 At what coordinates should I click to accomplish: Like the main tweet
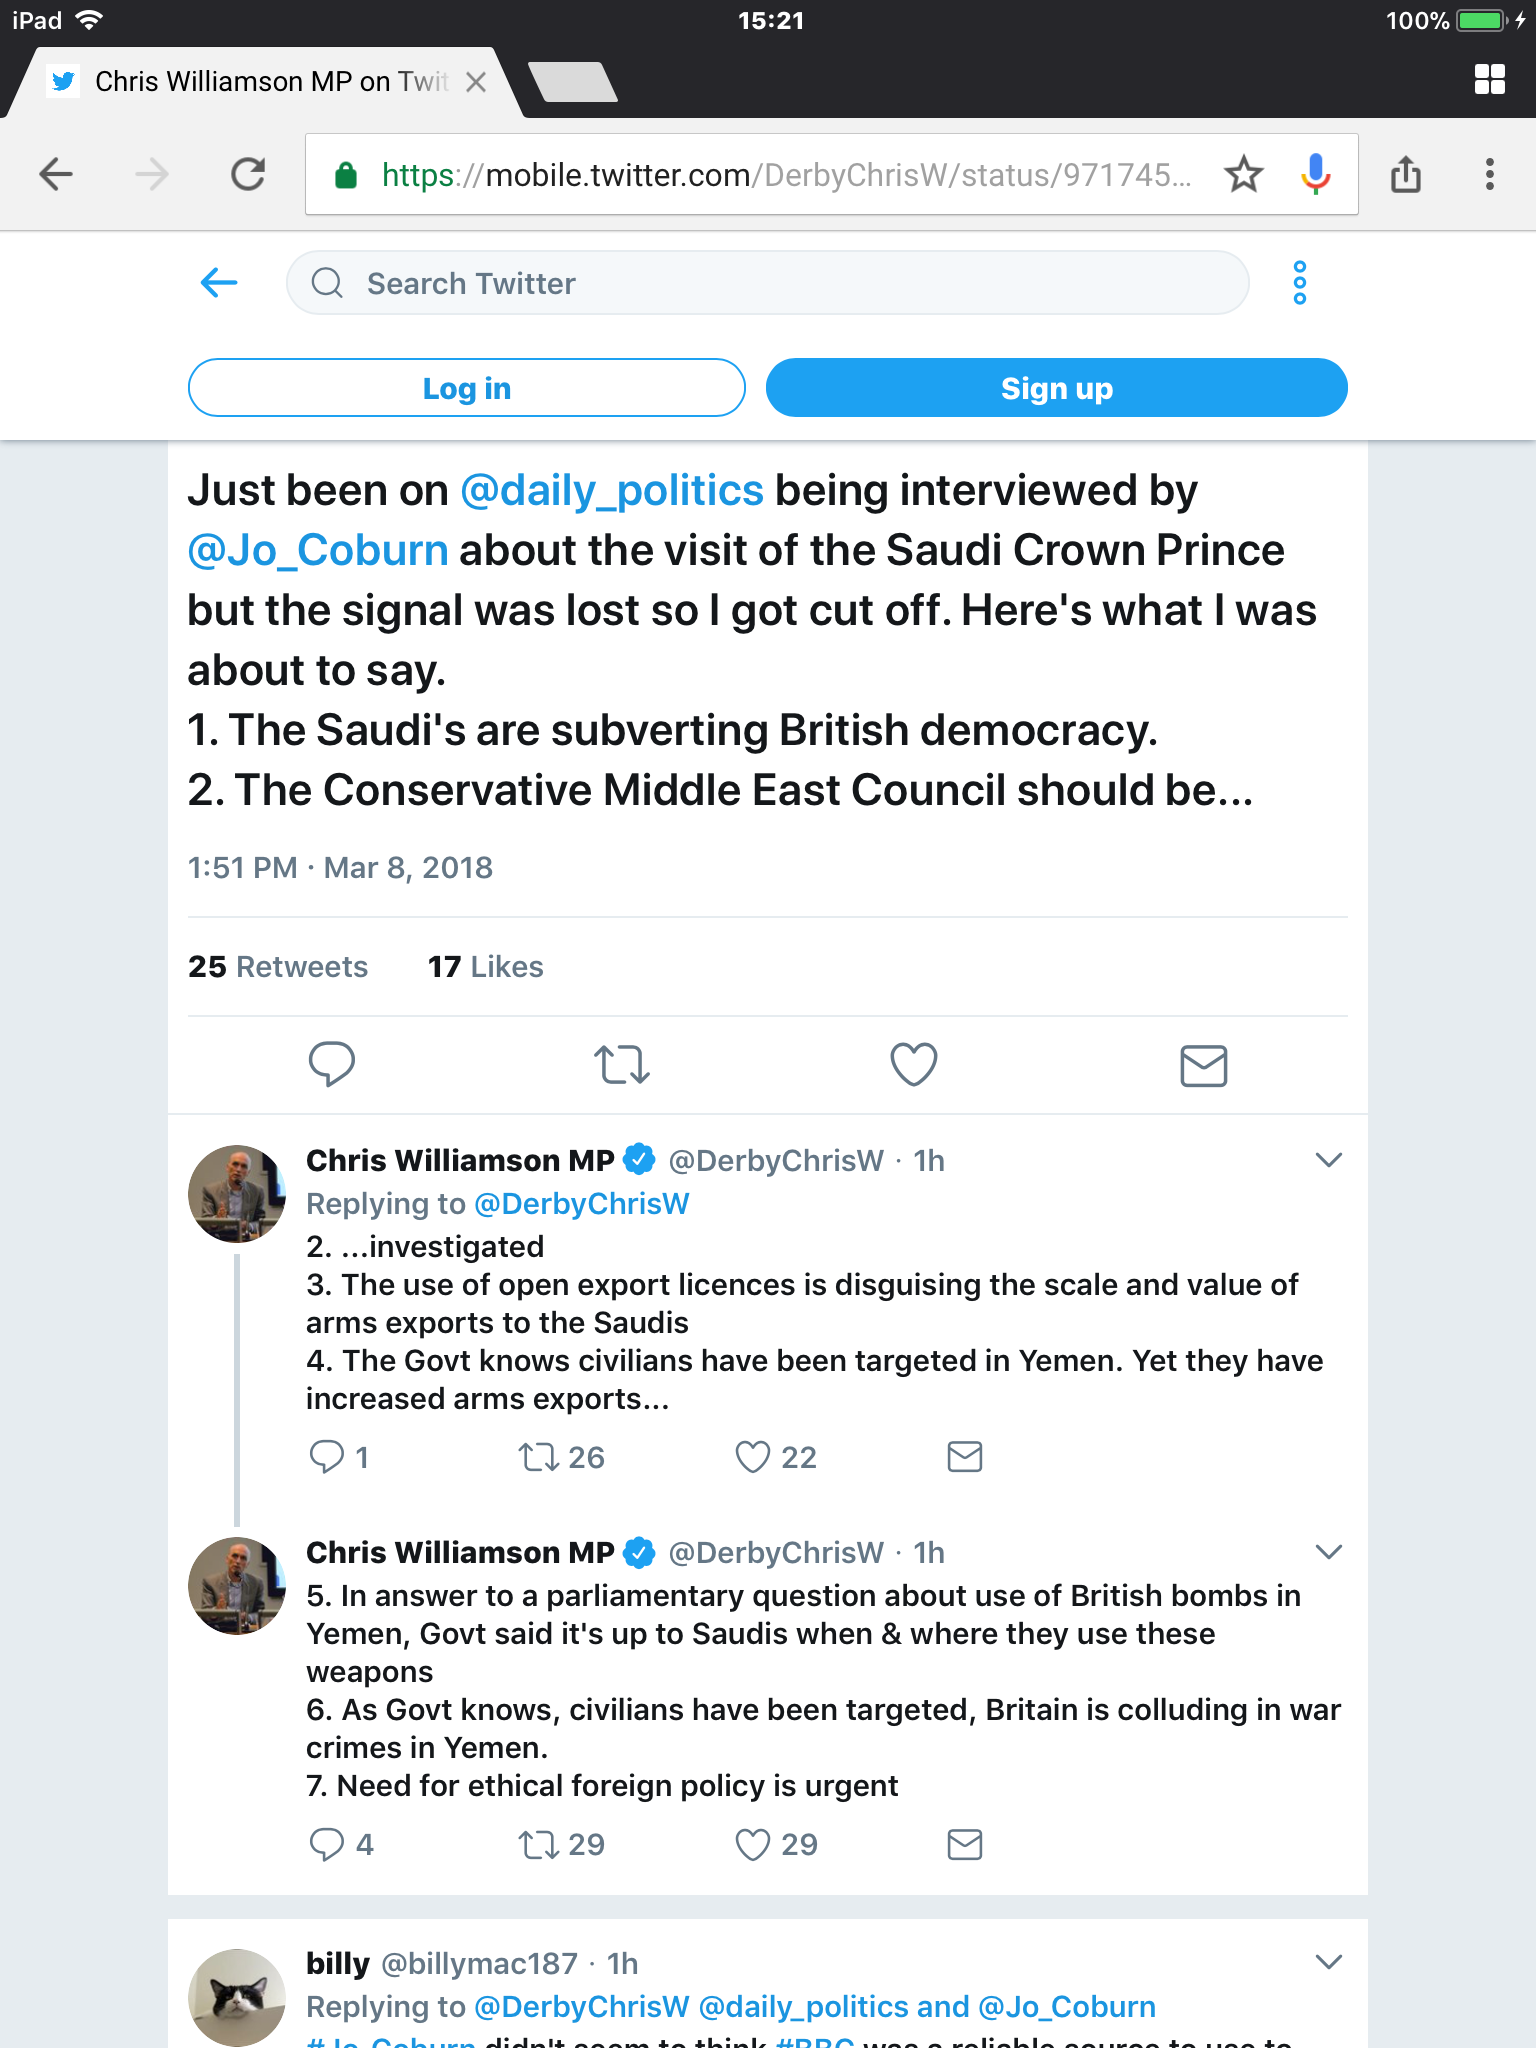coord(913,1064)
